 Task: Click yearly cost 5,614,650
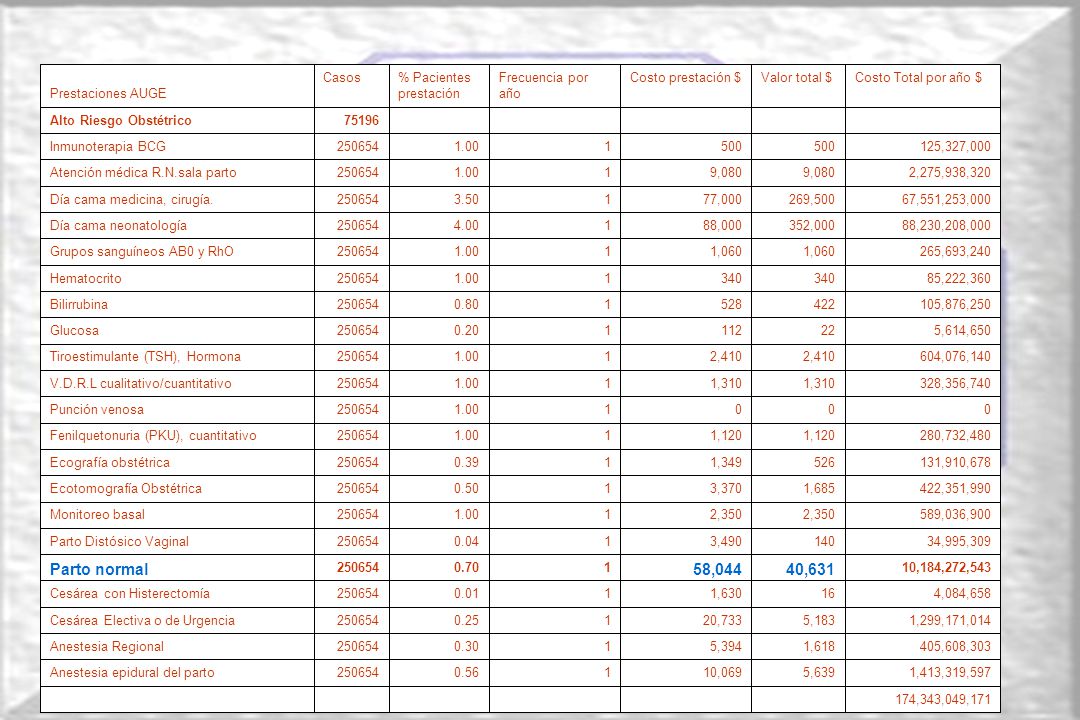click(962, 330)
